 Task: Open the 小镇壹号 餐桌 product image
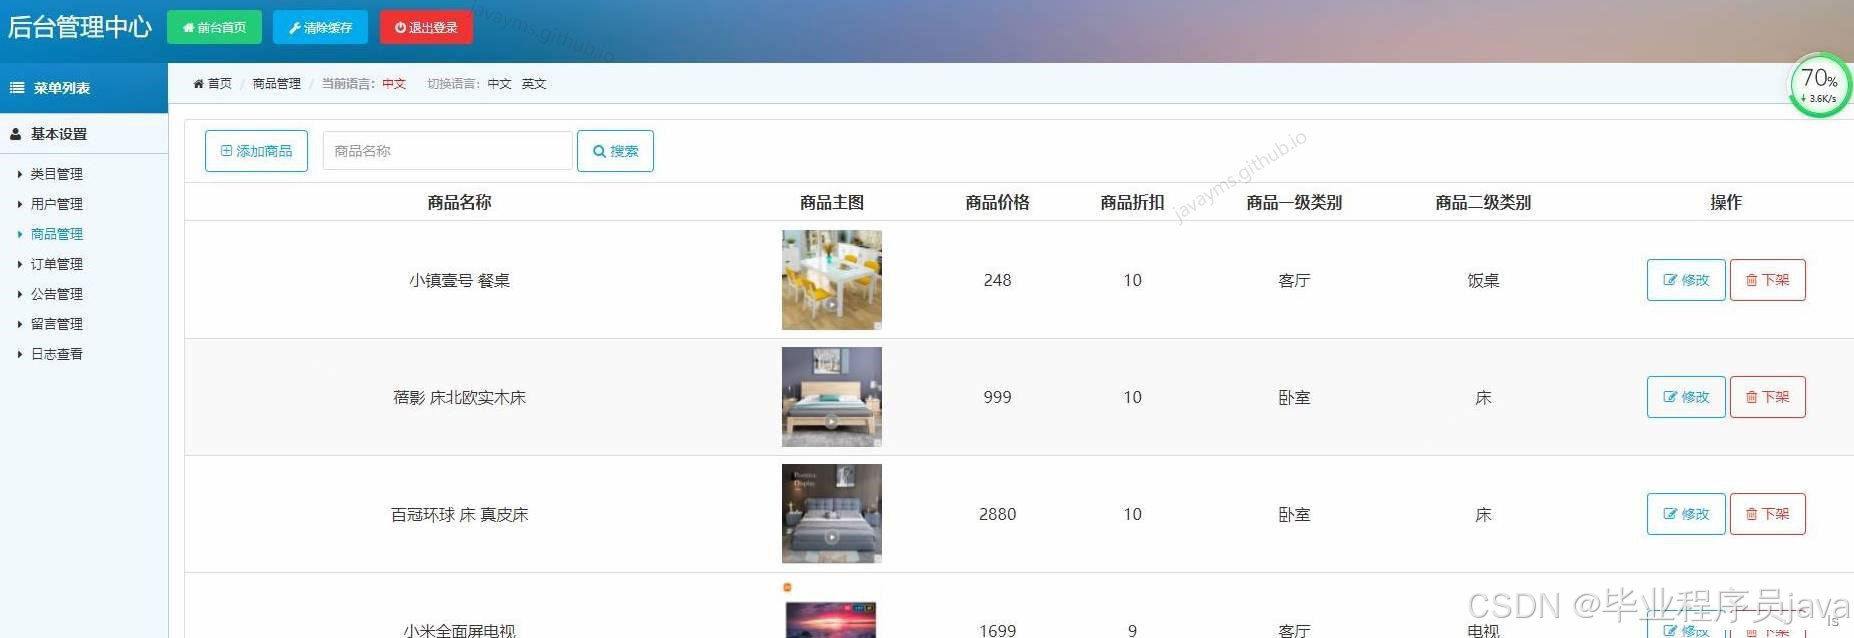pyautogui.click(x=832, y=280)
